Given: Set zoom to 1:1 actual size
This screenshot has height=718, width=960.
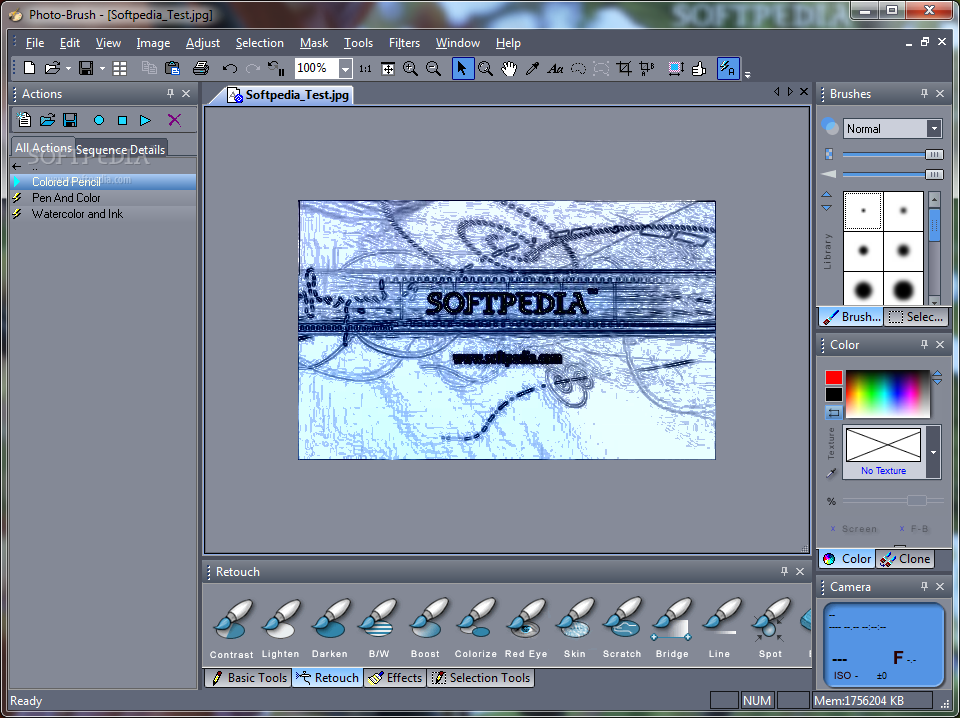Looking at the screenshot, I should click(366, 69).
